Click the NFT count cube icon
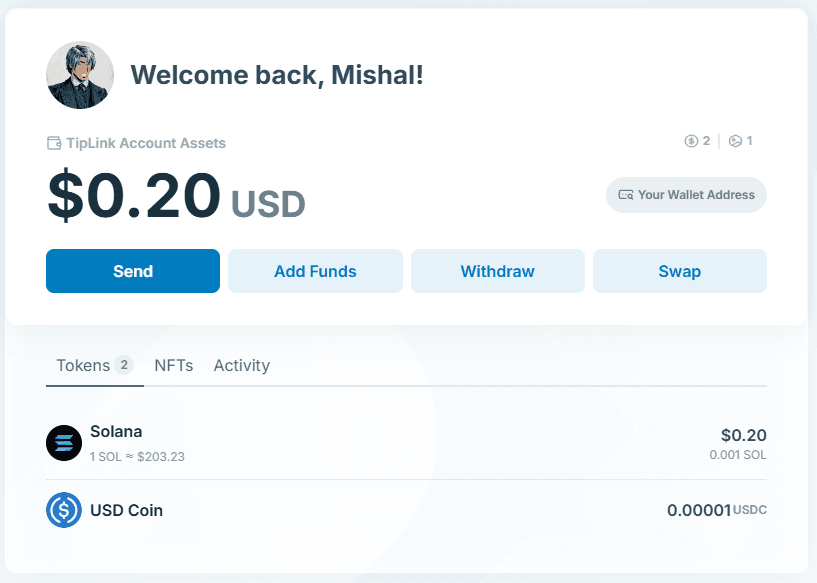Screen dimensions: 817x583 (735, 141)
